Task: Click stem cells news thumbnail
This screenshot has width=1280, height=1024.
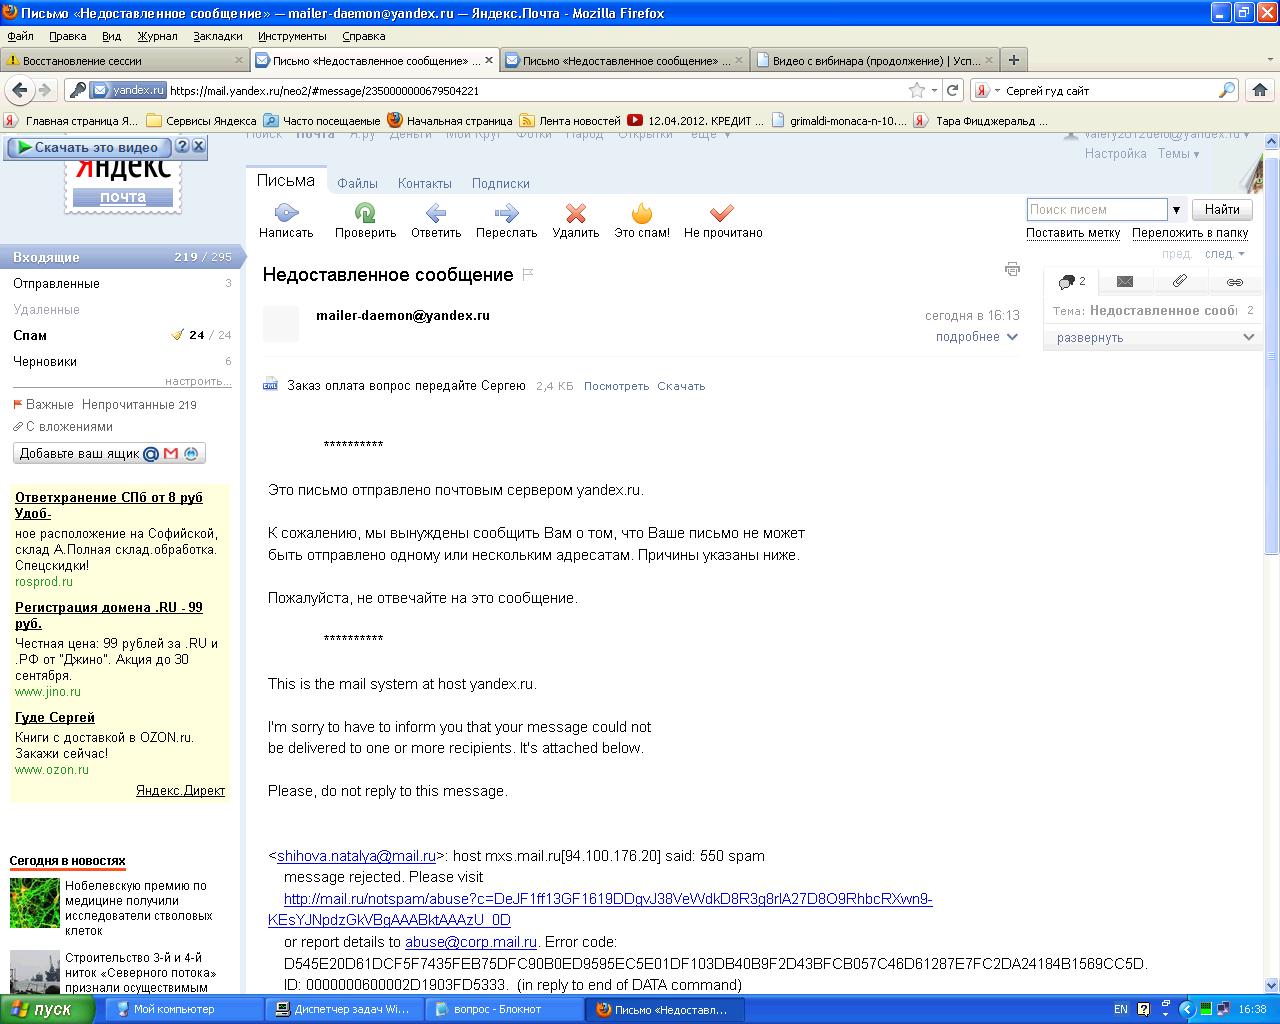Action: pos(35,903)
